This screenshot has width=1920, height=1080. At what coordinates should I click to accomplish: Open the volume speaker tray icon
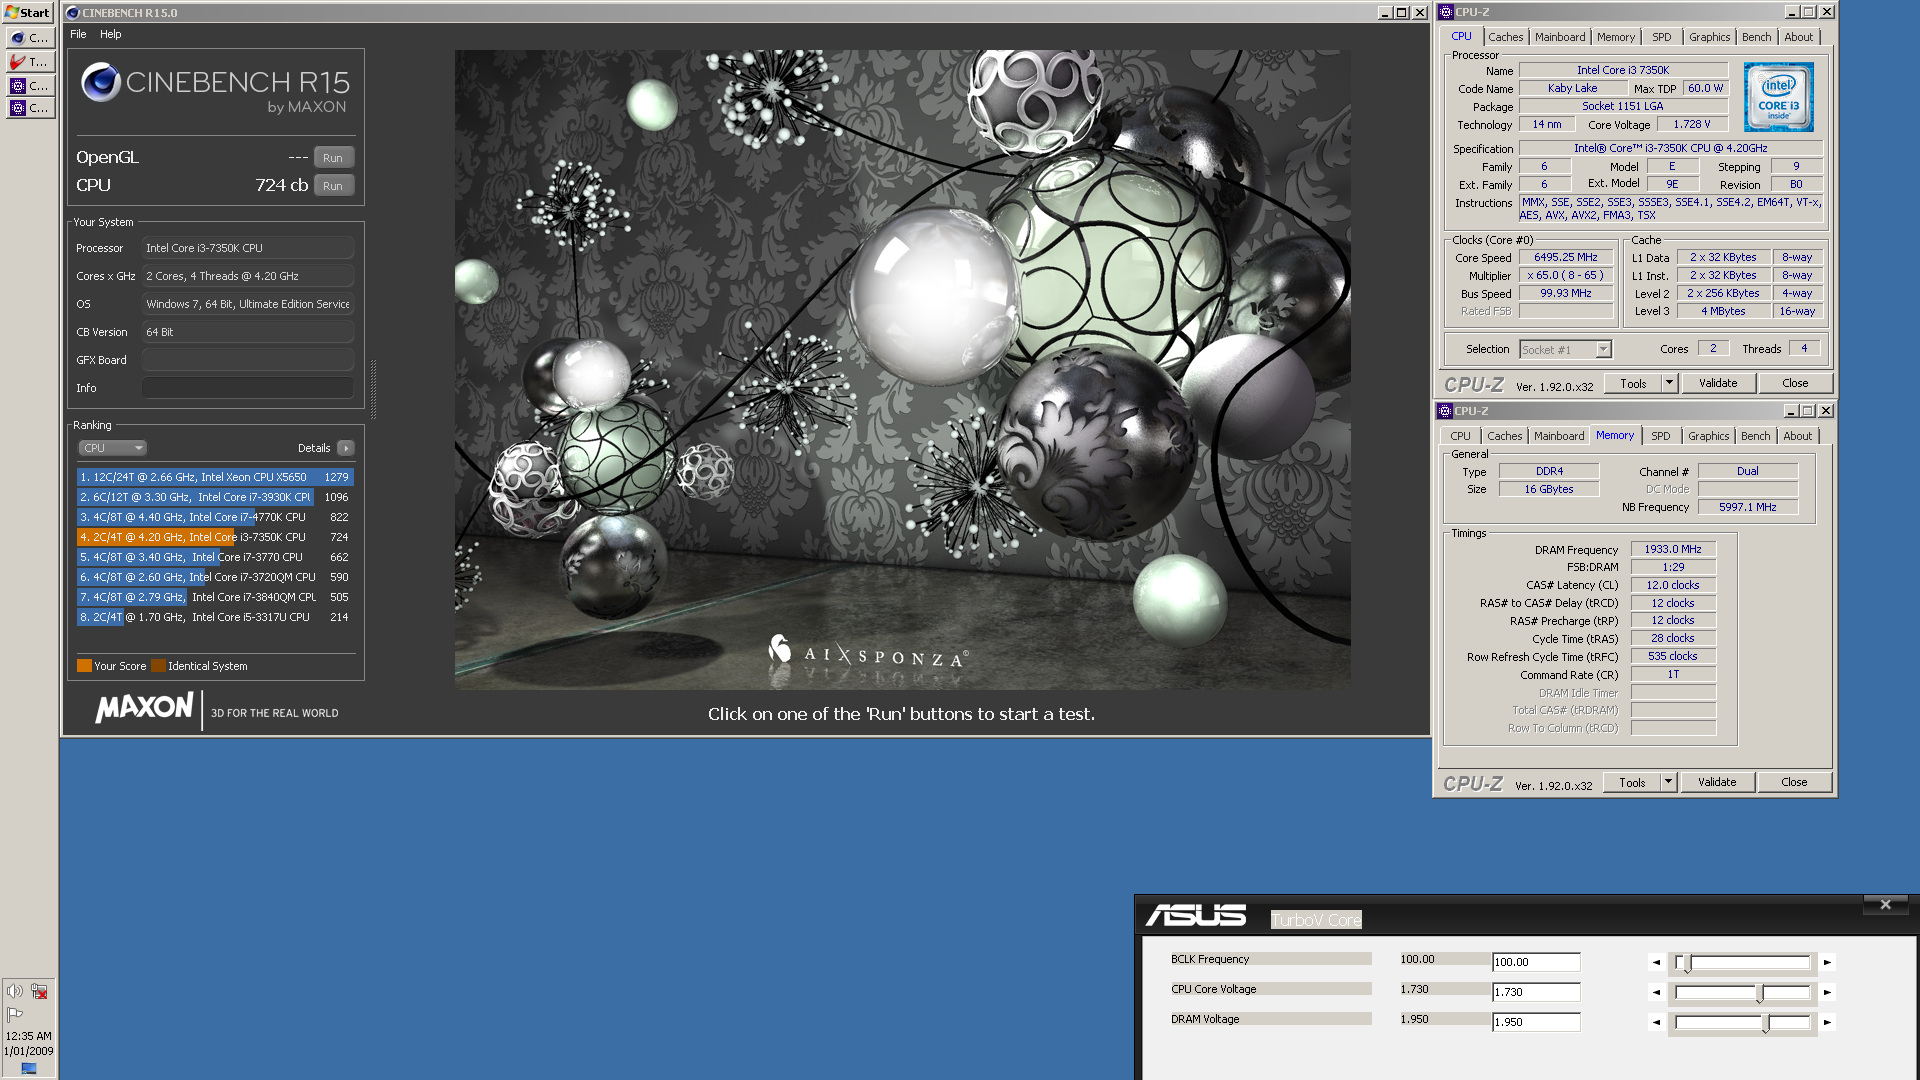pos(15,991)
